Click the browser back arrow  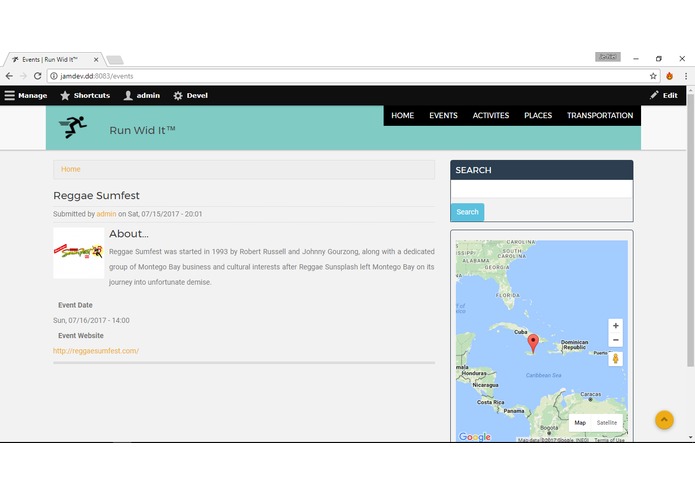(x=9, y=76)
